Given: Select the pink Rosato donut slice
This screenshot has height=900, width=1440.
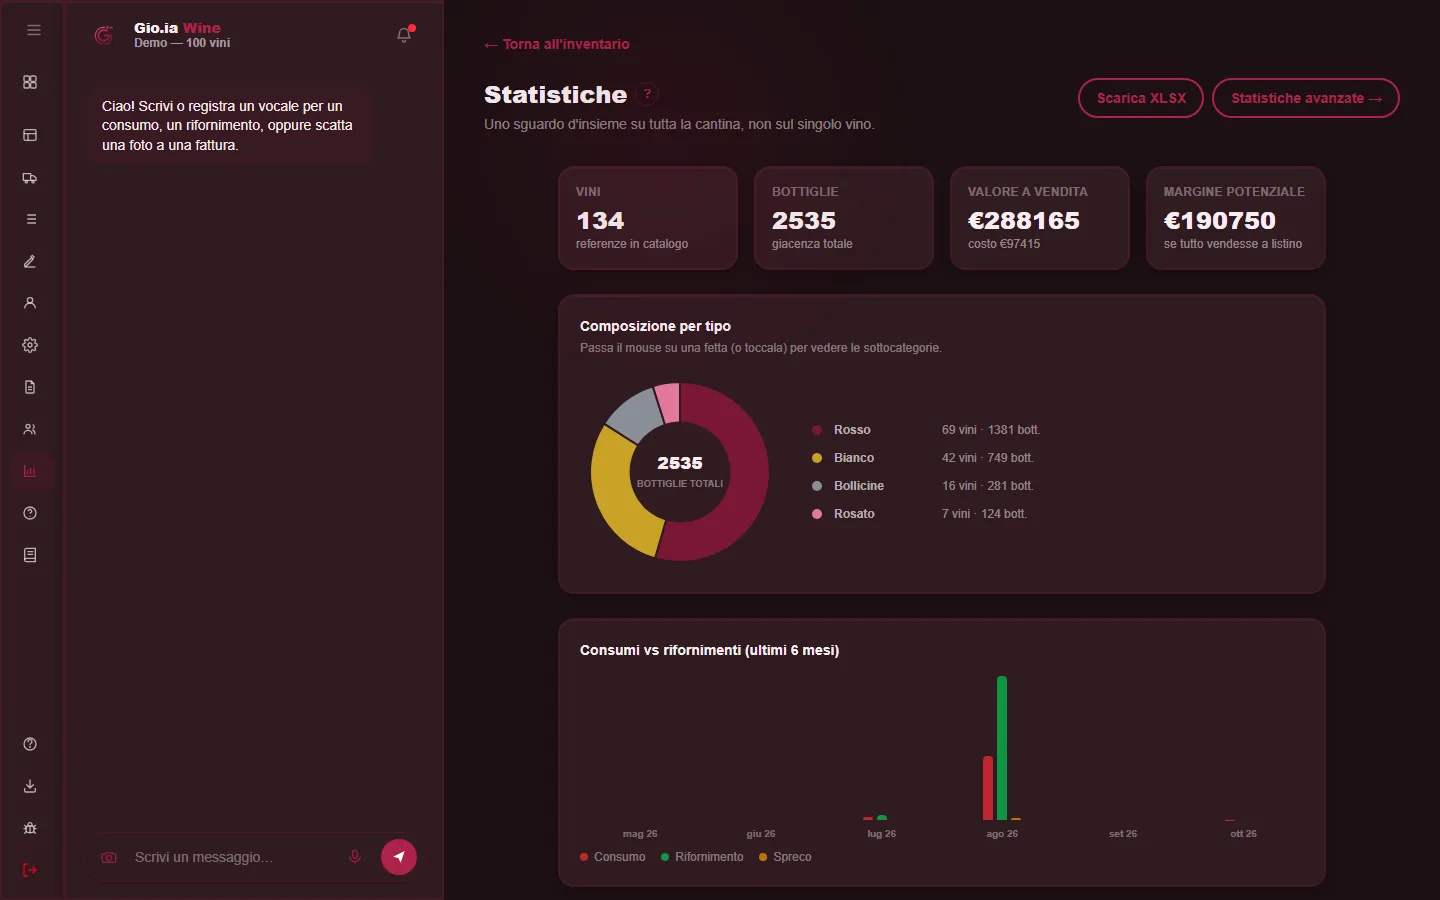Looking at the screenshot, I should (x=668, y=402).
